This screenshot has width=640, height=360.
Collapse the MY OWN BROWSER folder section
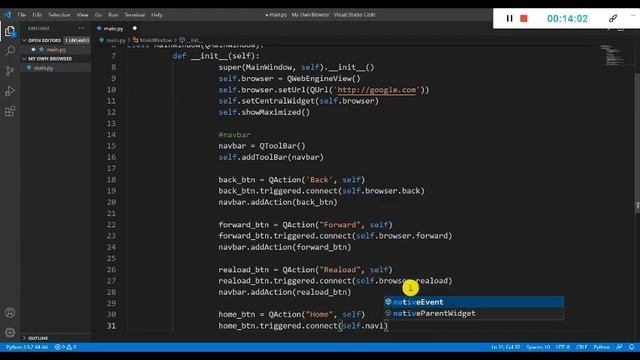50,59
